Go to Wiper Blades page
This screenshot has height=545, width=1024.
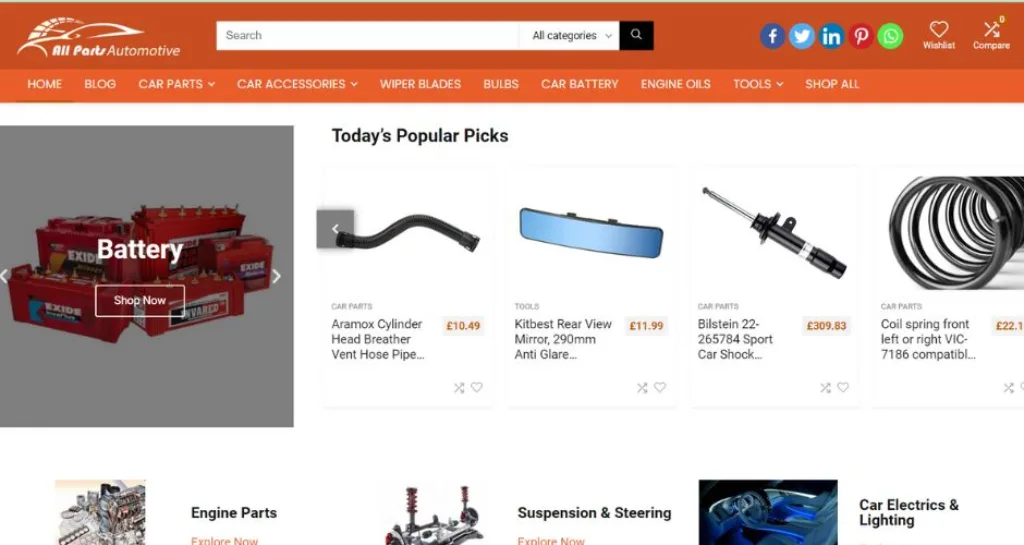pyautogui.click(x=420, y=84)
